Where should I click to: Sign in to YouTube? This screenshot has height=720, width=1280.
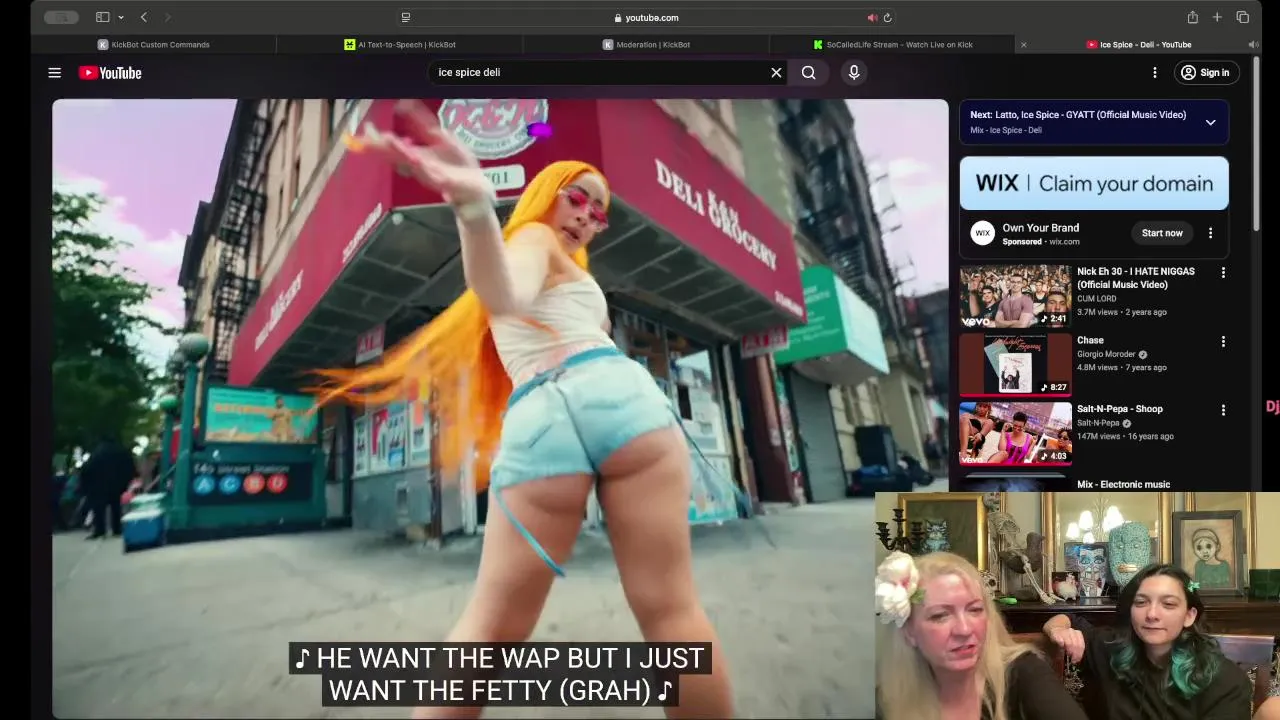pos(1205,72)
